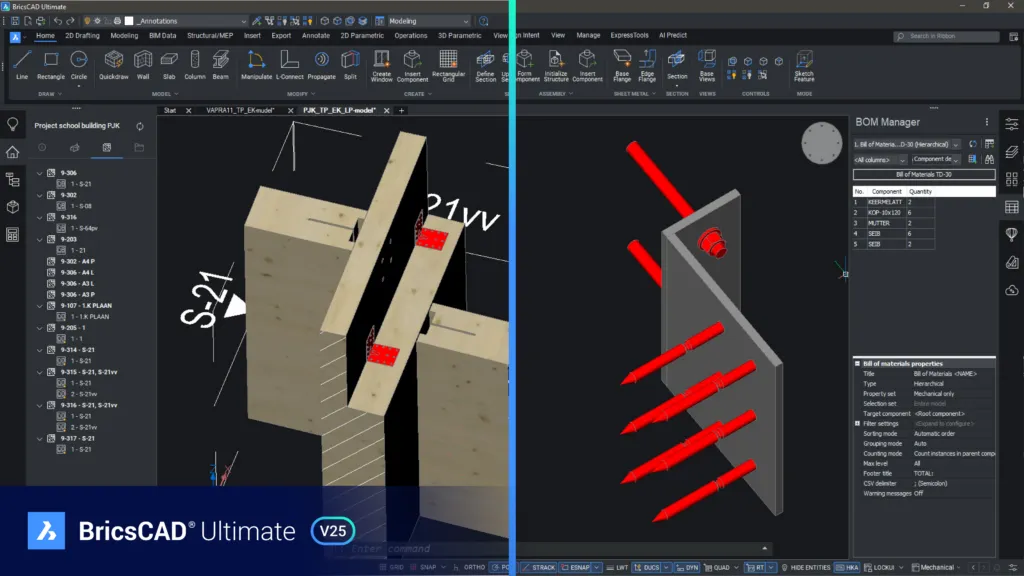Viewport: 1024px width, 576px height.
Task: Select the Rectangle tool
Action: [x=50, y=65]
